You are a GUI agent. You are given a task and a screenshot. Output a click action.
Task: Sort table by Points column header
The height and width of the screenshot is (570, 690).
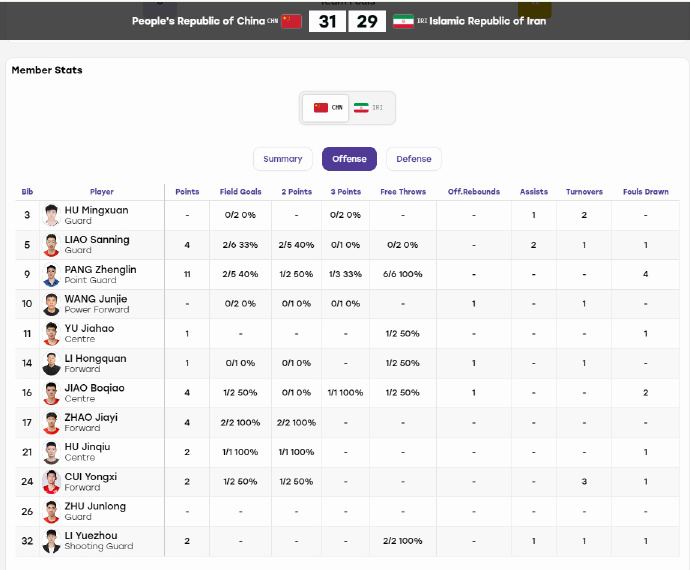click(187, 192)
